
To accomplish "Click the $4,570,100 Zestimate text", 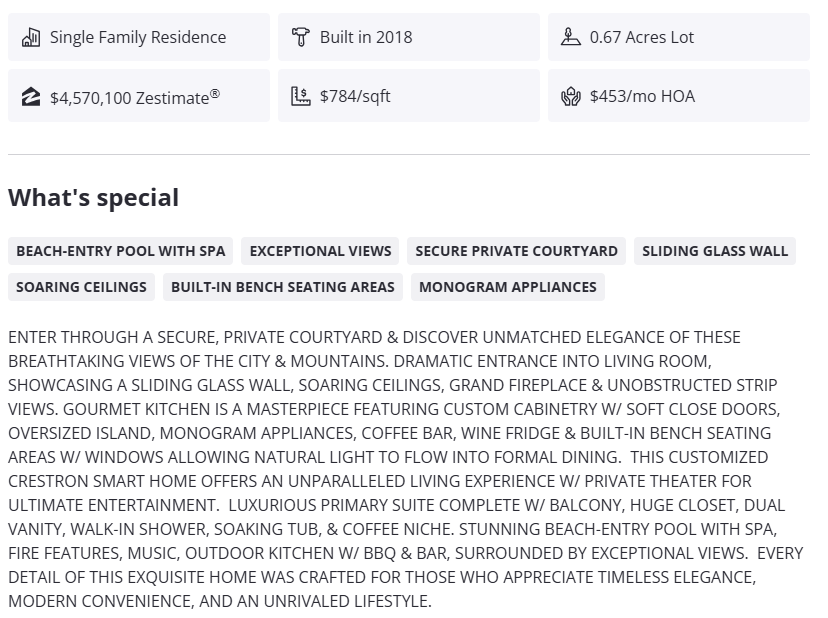I will pyautogui.click(x=135, y=97).
